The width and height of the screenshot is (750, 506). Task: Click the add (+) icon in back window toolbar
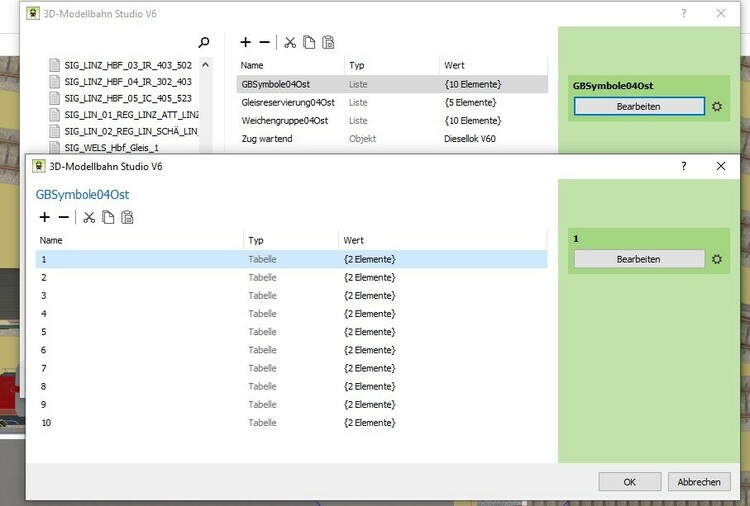(246, 42)
